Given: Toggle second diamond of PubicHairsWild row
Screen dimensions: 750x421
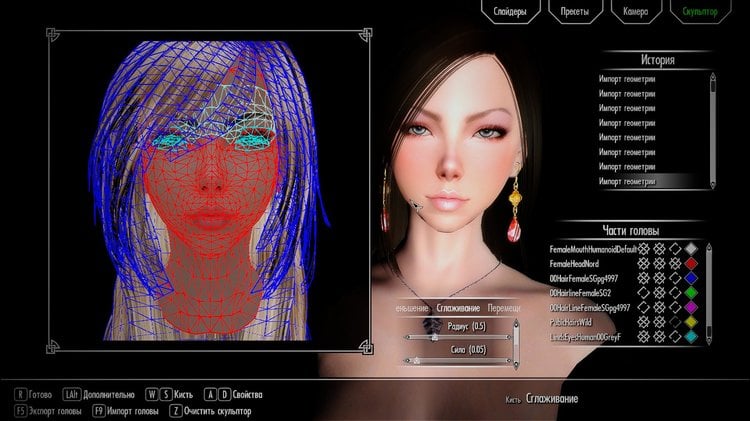Looking at the screenshot, I should click(660, 322).
